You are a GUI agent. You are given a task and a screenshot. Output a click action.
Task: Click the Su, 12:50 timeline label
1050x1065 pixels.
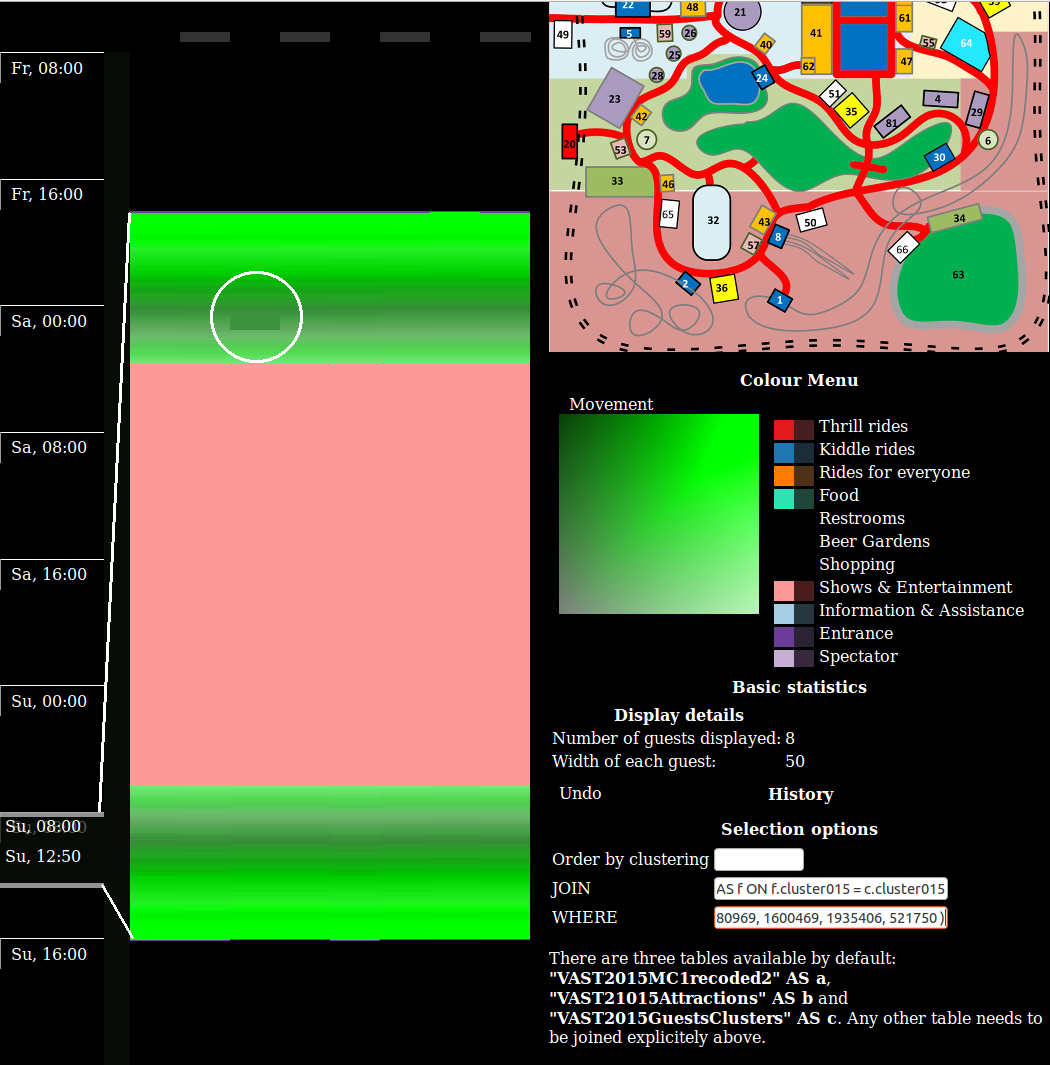(x=43, y=856)
